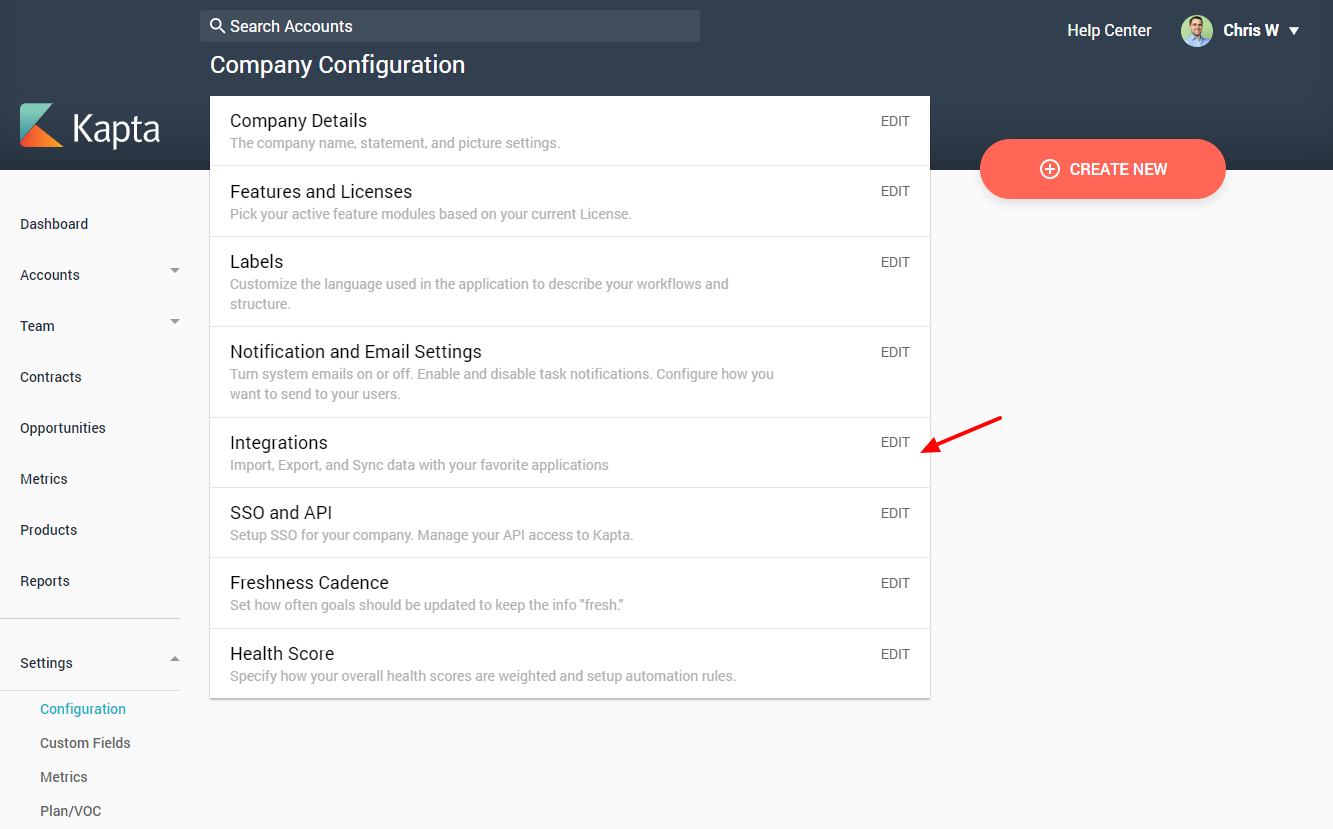Edit Features and Licenses
This screenshot has width=1333, height=829.
895,191
